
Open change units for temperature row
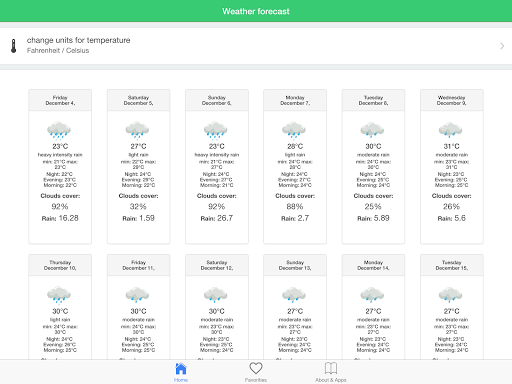(x=256, y=46)
